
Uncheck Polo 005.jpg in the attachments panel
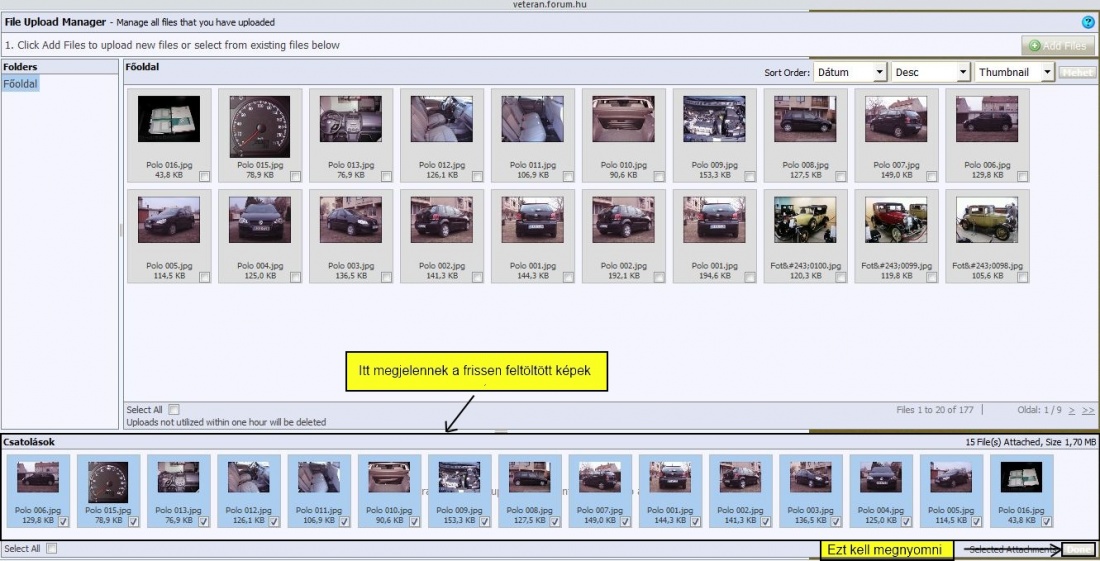(x=975, y=521)
